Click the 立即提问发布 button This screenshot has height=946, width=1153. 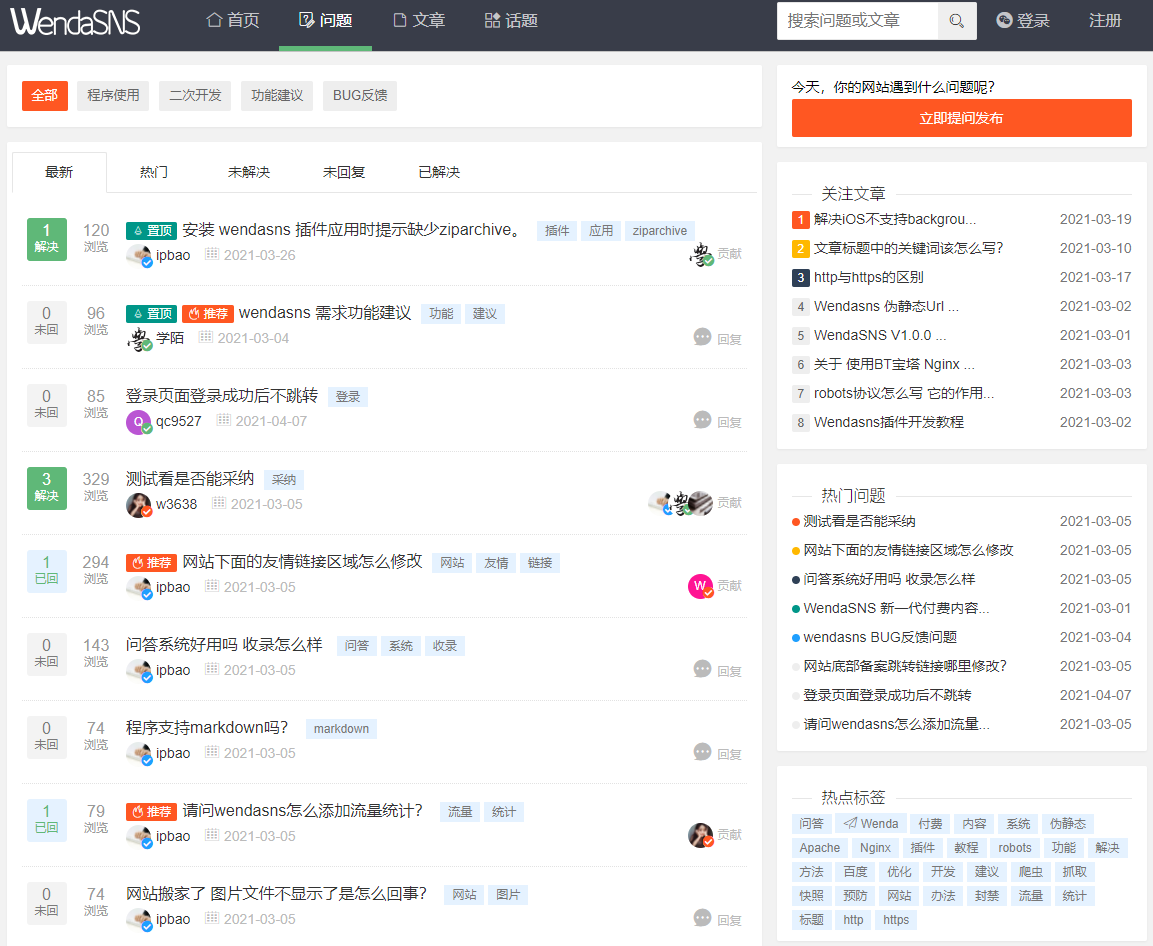click(960, 118)
